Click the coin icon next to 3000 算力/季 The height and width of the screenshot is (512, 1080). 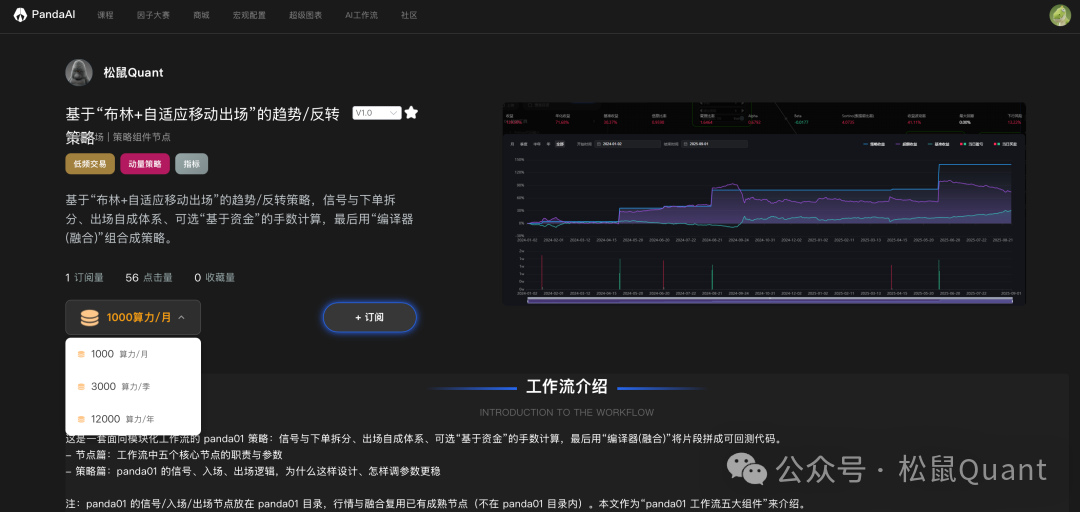(81, 387)
